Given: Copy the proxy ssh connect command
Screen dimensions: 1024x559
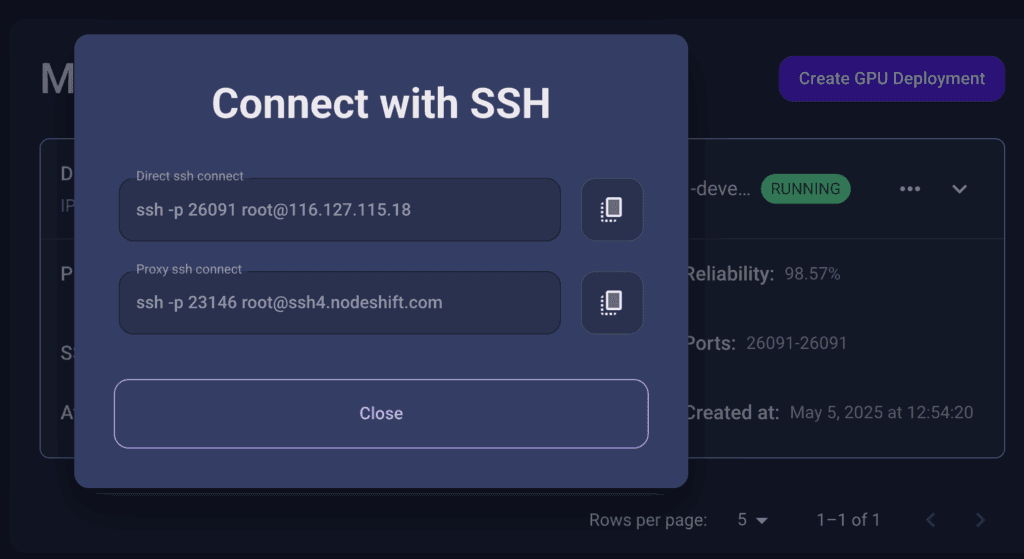Looking at the screenshot, I should [612, 303].
